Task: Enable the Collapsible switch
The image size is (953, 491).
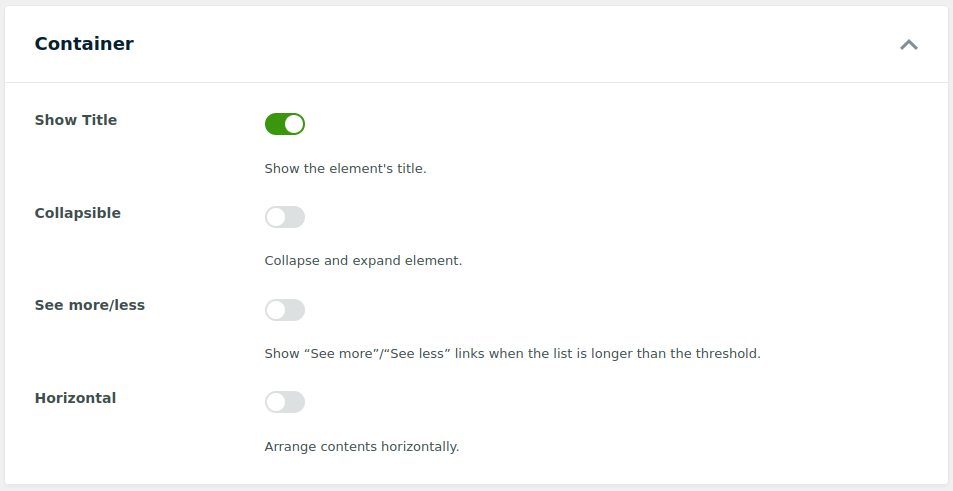Action: coord(284,217)
